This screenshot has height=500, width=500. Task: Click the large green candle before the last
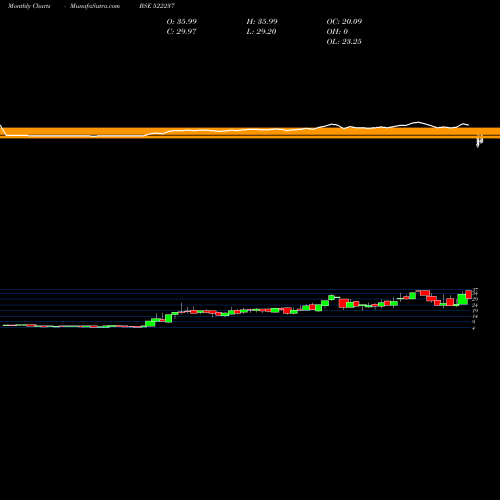tap(462, 299)
